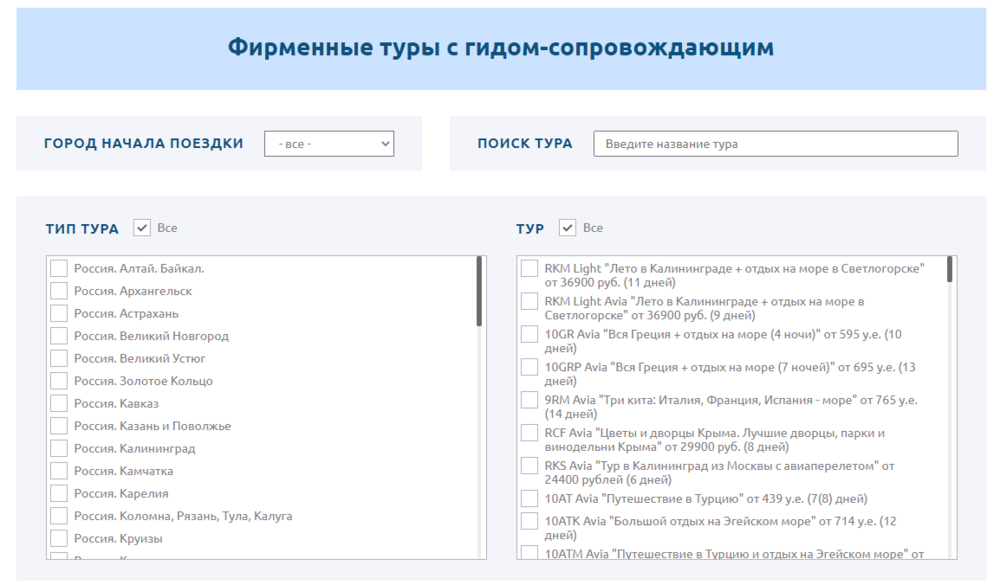Check the RKM Light Калининград tour checkbox
The height and width of the screenshot is (585, 1000).
(530, 268)
